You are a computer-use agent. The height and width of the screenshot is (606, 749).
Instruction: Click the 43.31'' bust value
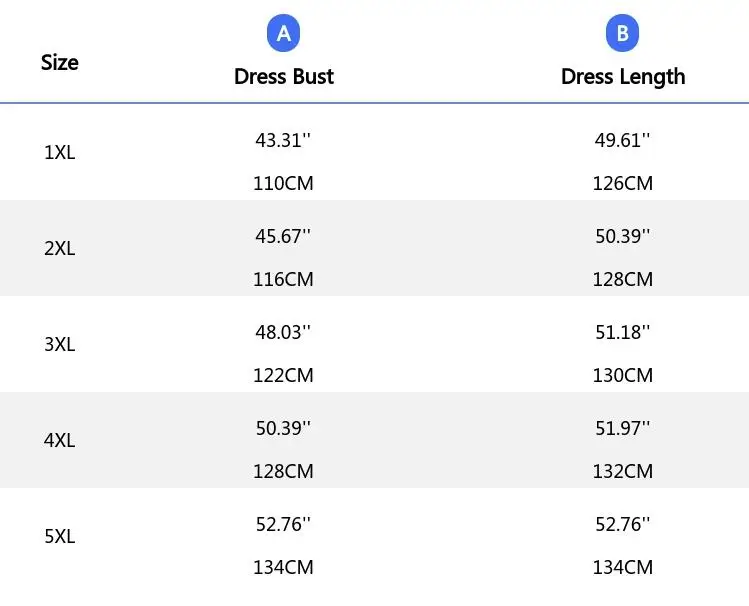click(283, 141)
